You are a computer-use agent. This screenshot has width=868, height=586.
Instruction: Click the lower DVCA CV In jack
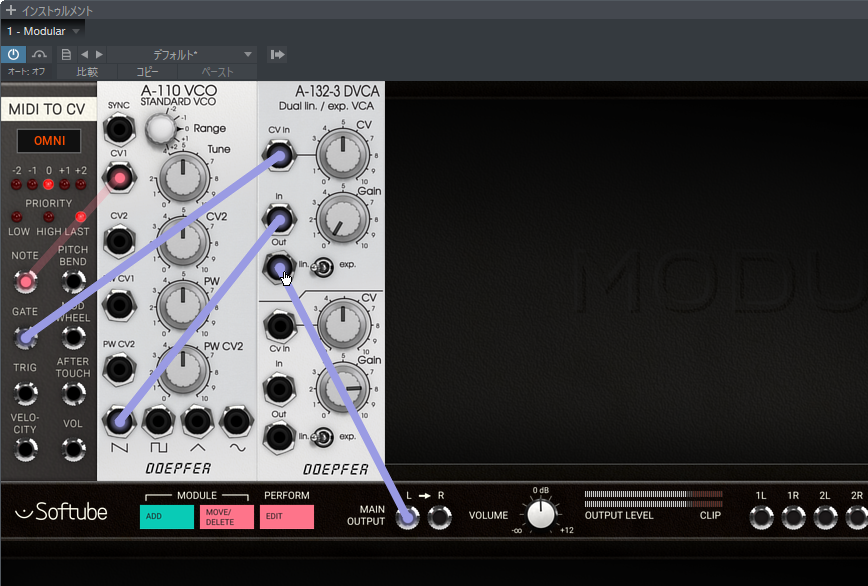coord(279,326)
